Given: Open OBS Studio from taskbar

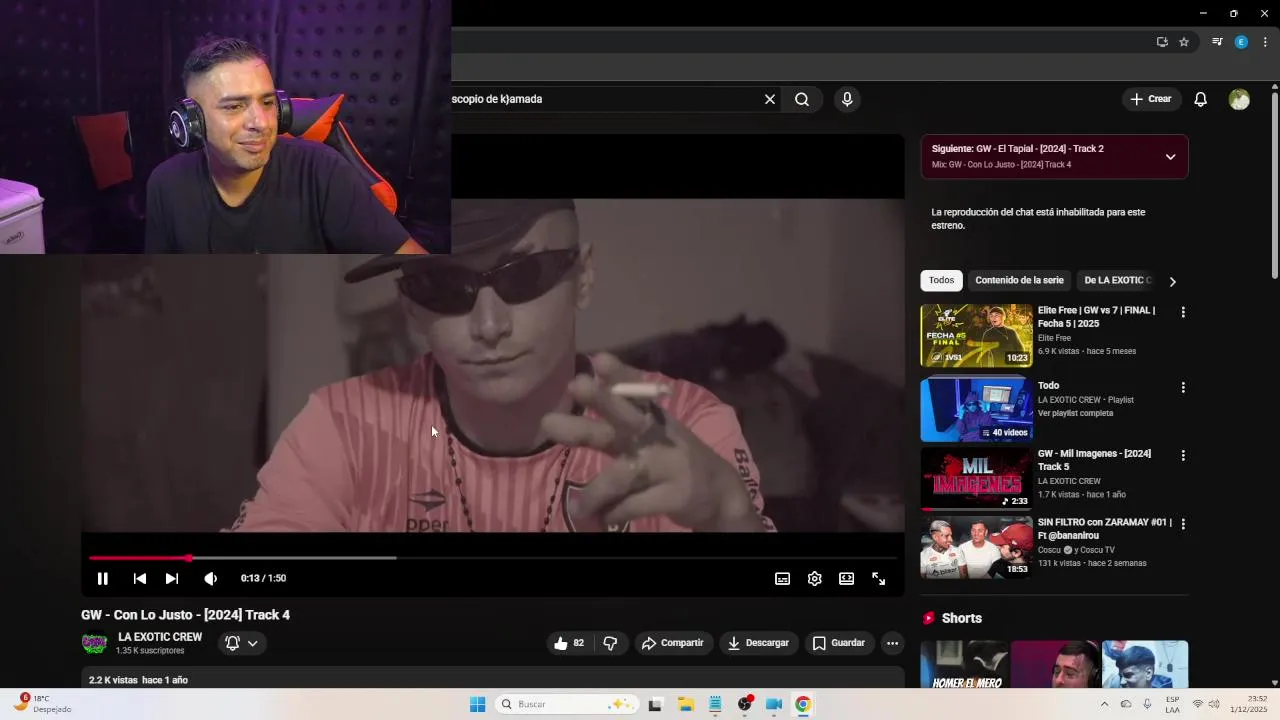Looking at the screenshot, I should [745, 704].
